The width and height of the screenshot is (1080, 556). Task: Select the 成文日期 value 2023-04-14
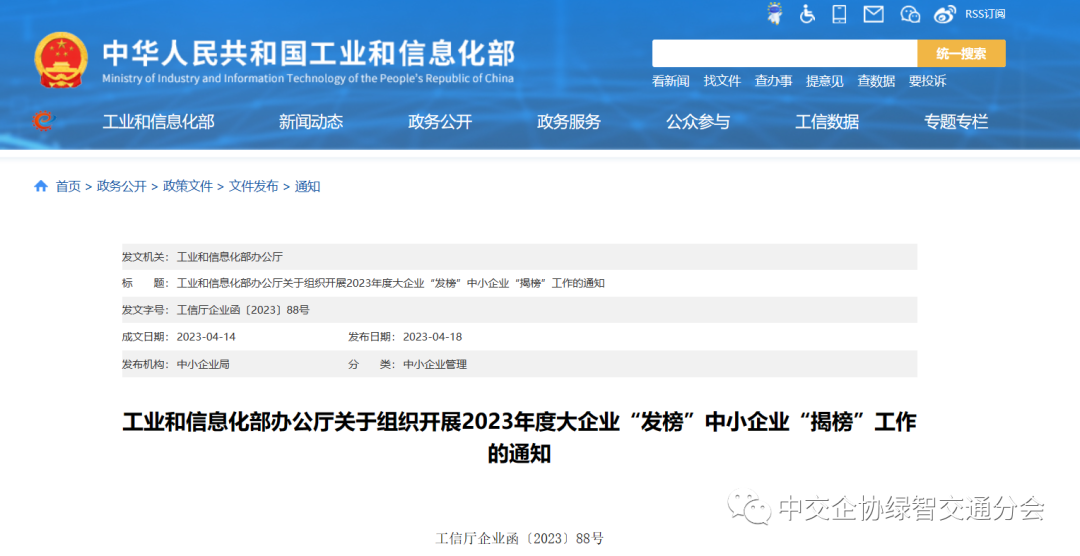[206, 337]
